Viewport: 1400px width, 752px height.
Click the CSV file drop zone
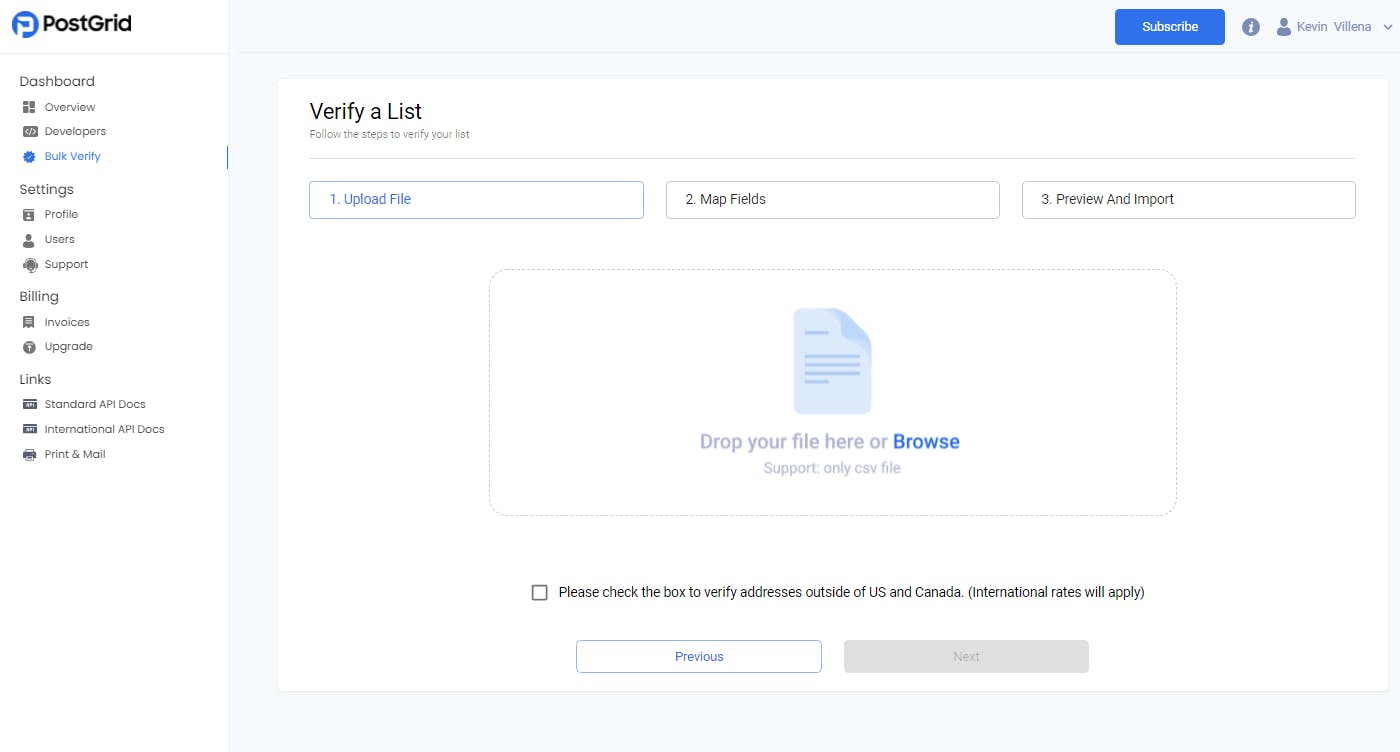pyautogui.click(x=832, y=392)
